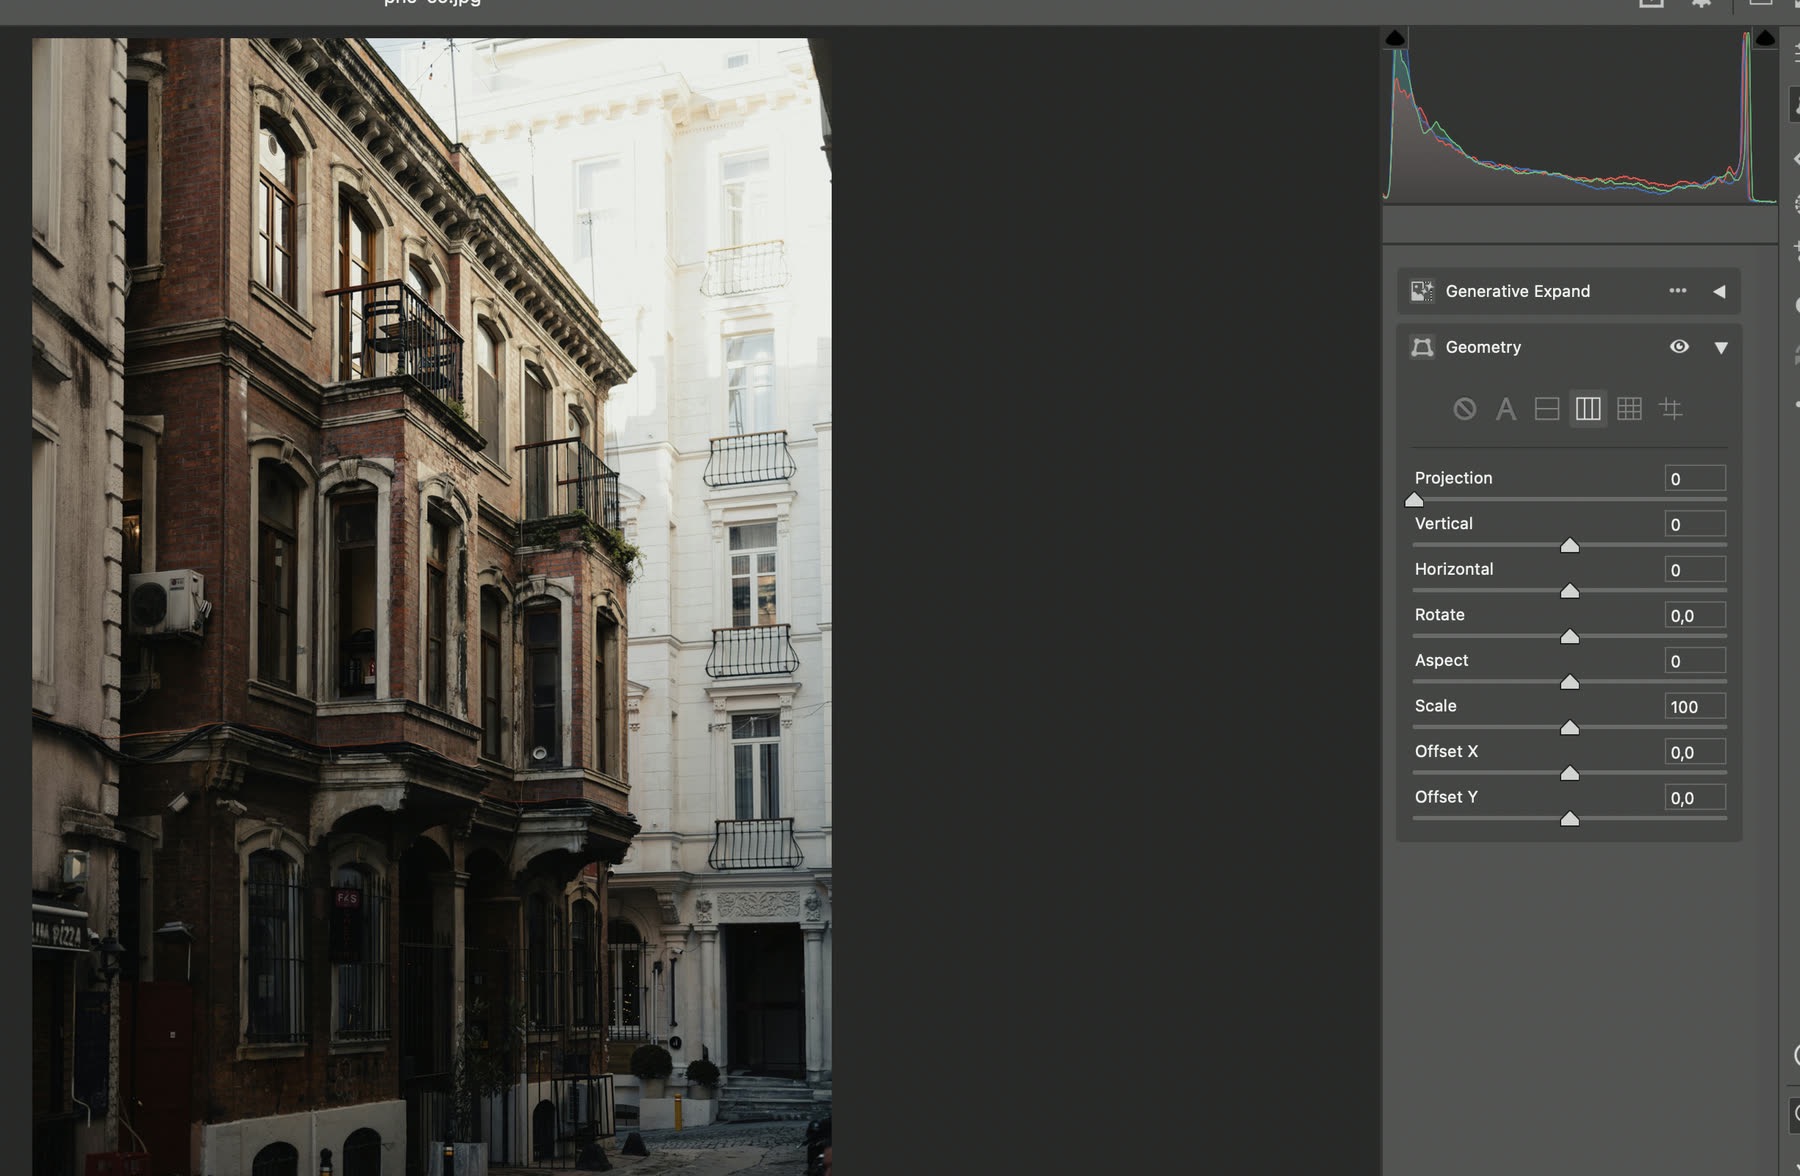Click the "Horizontal" label text
This screenshot has height=1176, width=1800.
pyautogui.click(x=1454, y=569)
